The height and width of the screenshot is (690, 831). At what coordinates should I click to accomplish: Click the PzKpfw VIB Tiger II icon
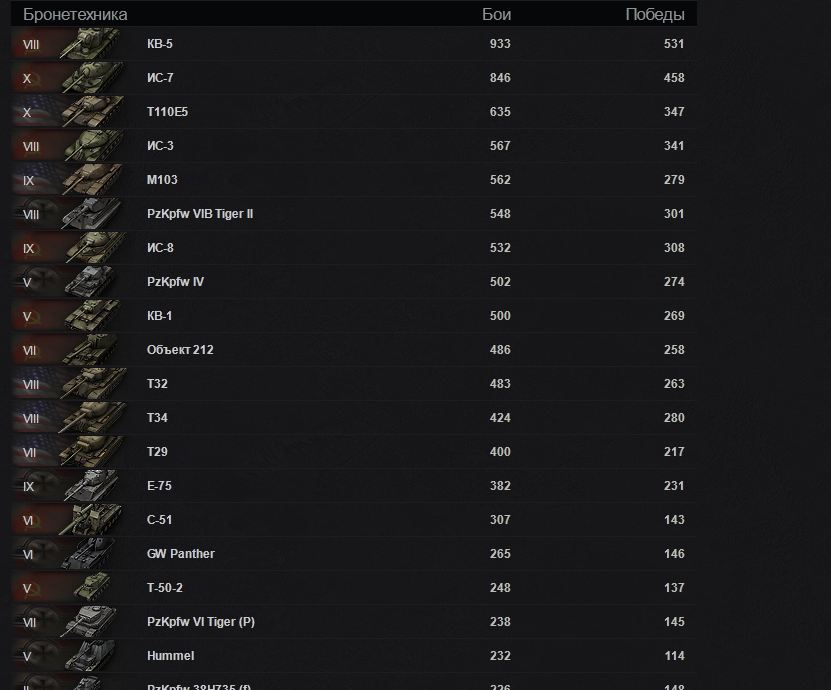[x=93, y=214]
